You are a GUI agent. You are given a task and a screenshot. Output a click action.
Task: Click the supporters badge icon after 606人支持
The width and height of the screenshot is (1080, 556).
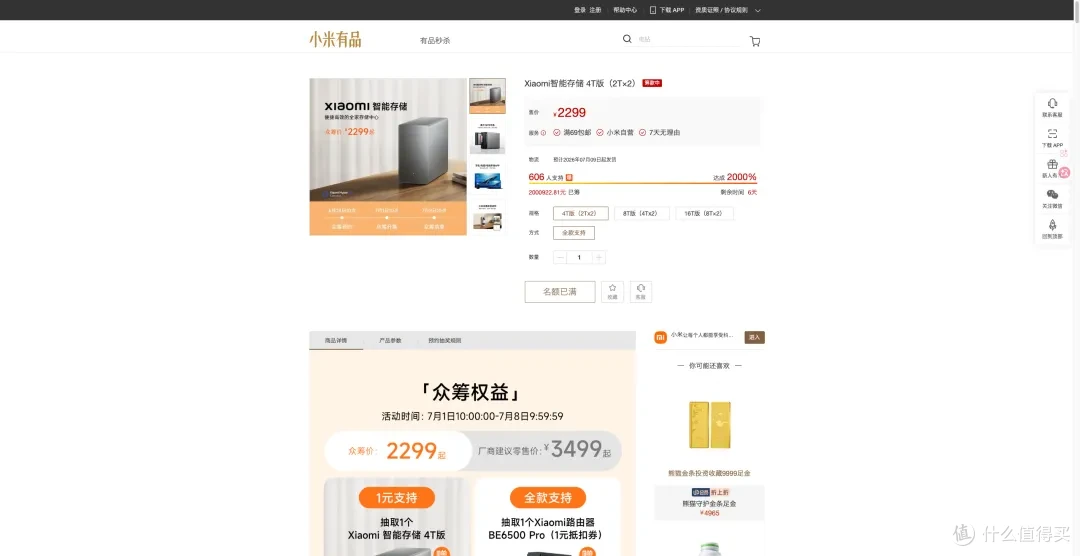tap(569, 177)
